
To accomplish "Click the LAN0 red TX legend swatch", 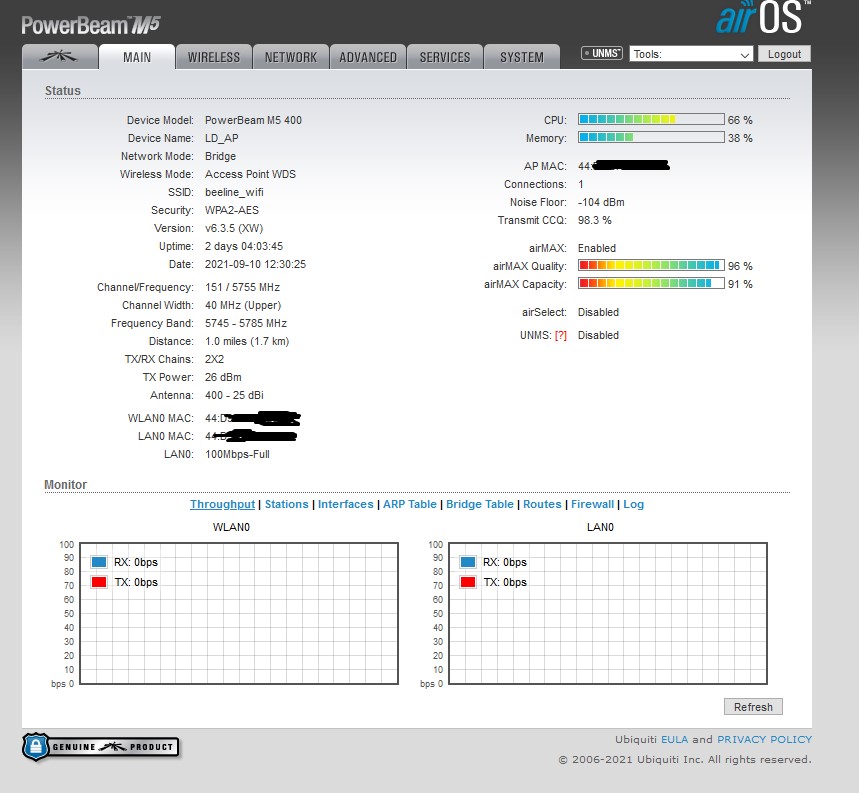I will pos(468,582).
